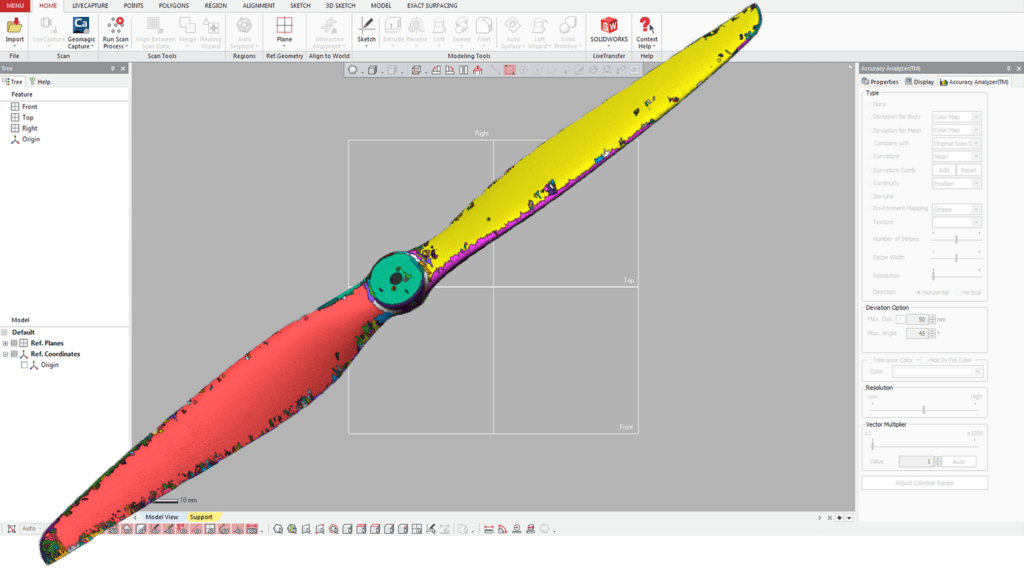Run Scan Process from the Scan group
Screen dimensions: 1024x577
coord(116,30)
